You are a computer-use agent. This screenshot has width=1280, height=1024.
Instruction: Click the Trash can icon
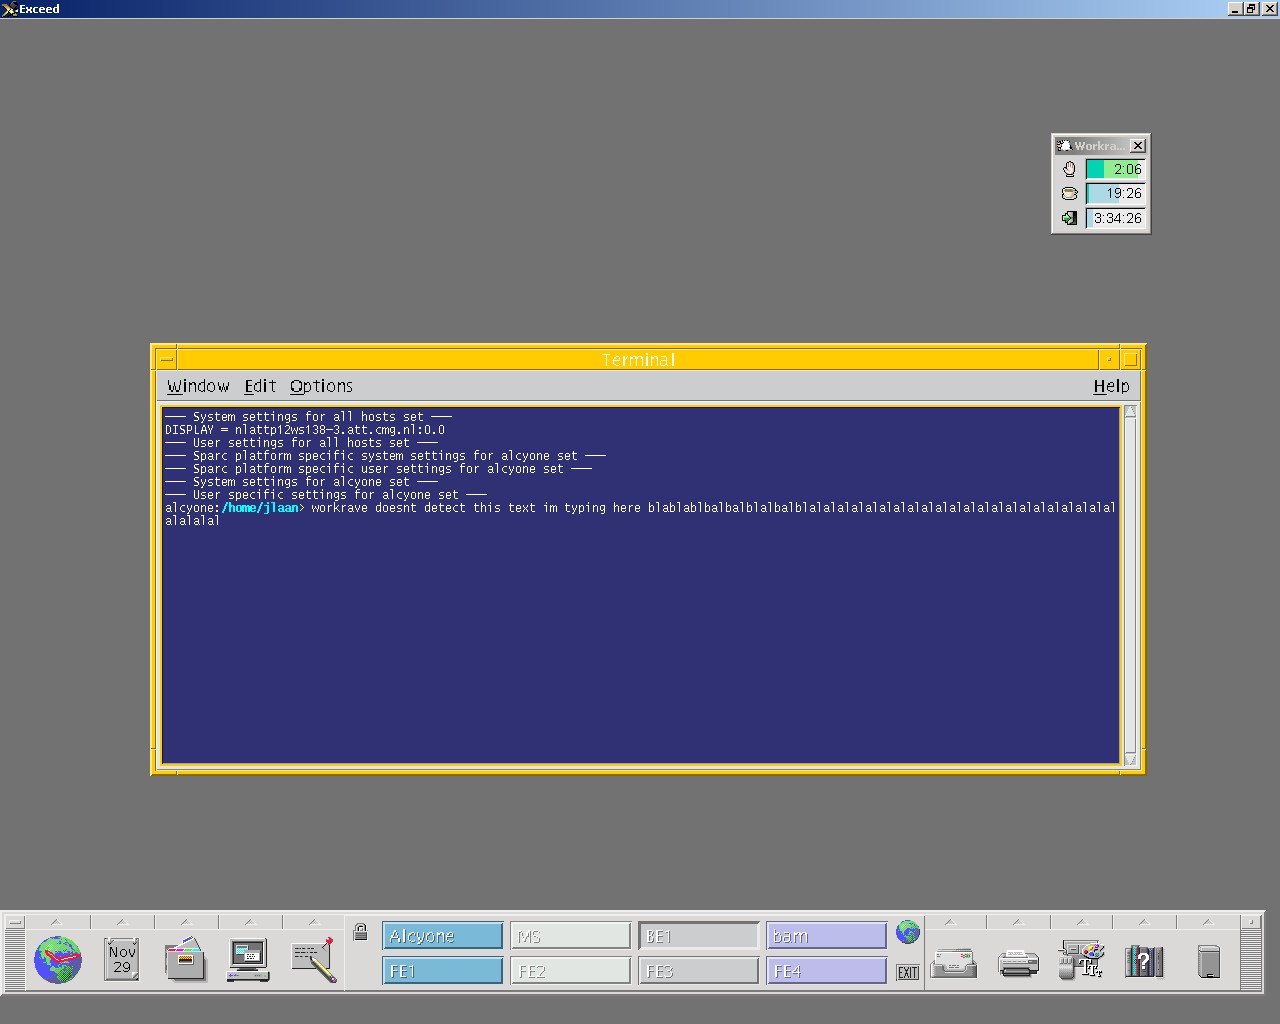click(x=1208, y=961)
